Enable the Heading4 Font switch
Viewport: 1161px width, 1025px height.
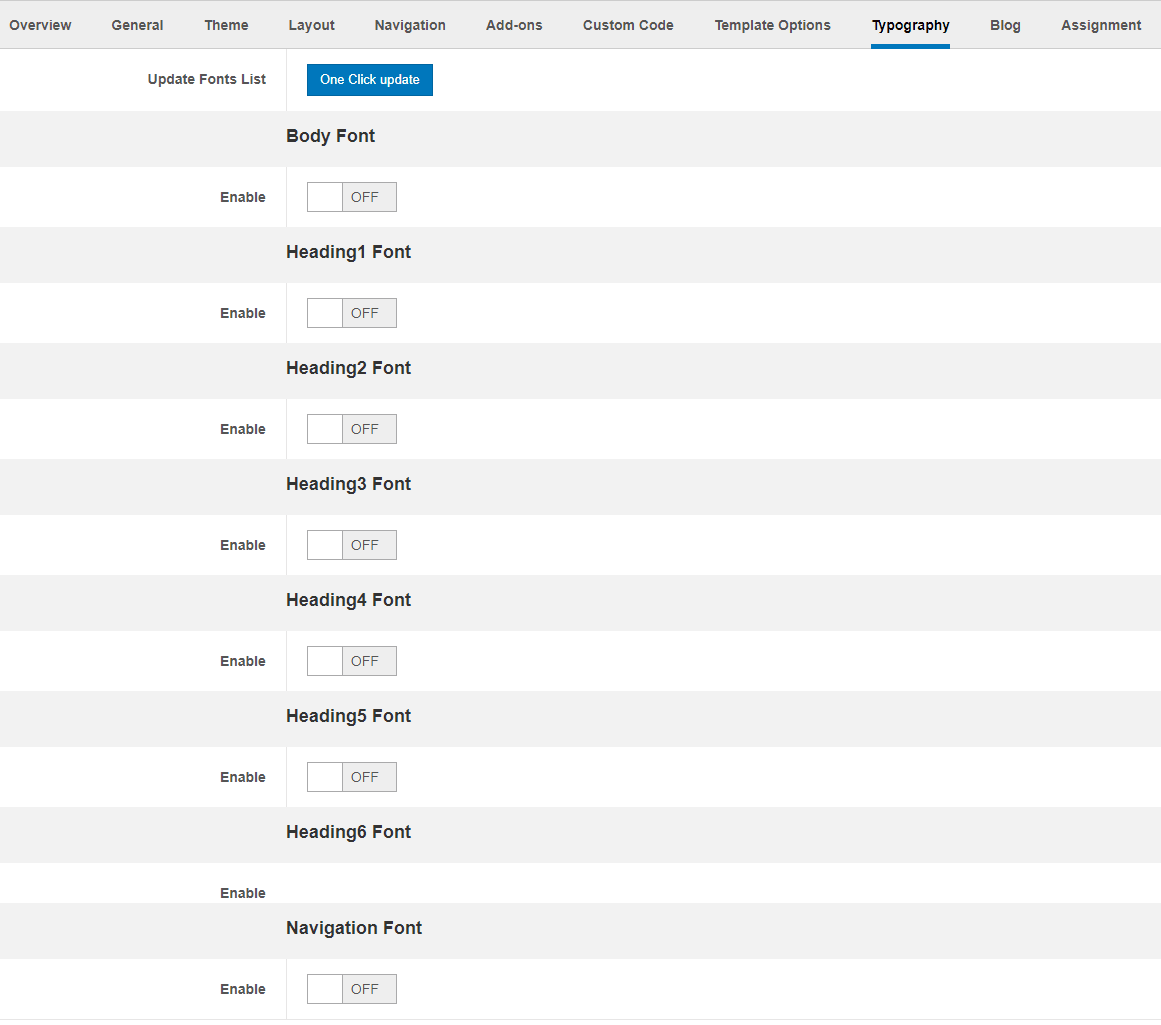pyautogui.click(x=351, y=661)
